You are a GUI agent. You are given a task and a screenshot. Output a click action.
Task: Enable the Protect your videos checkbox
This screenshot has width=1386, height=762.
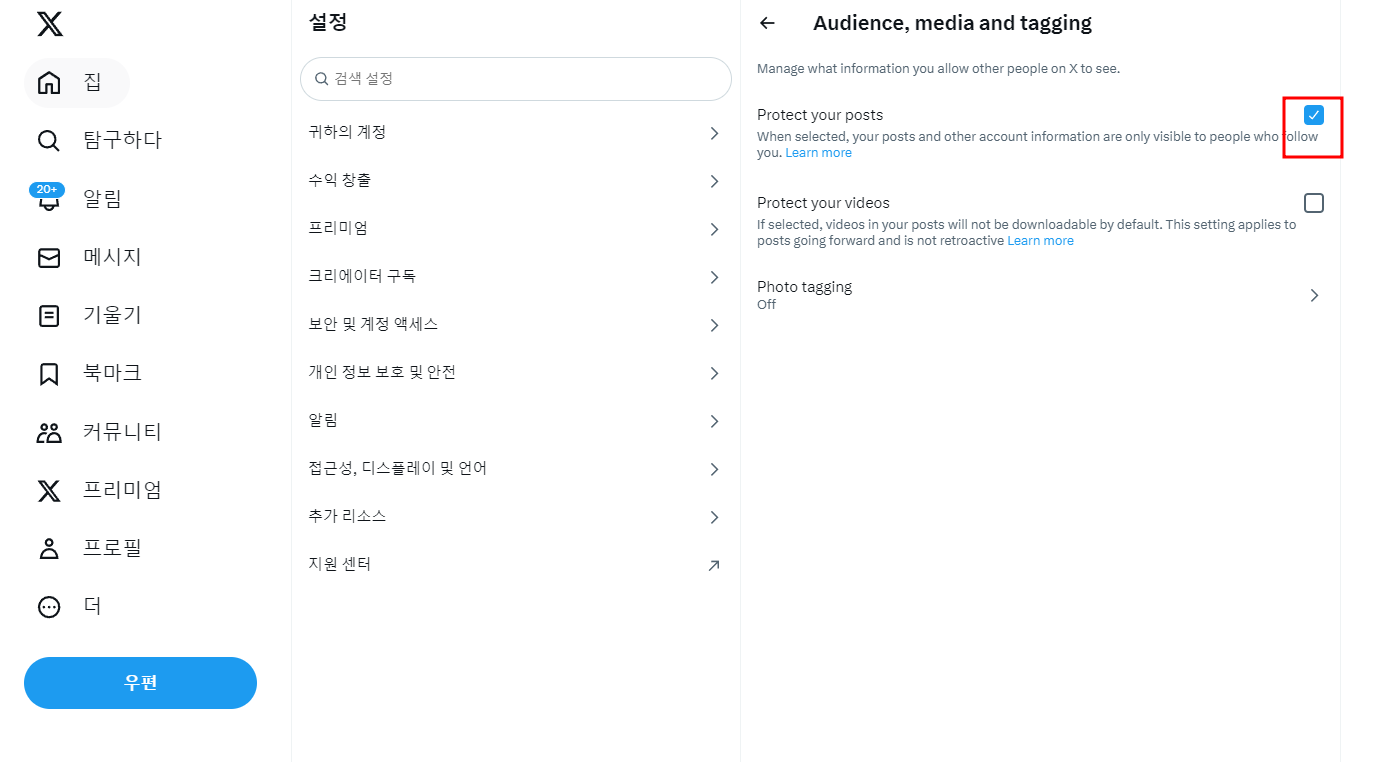pyautogui.click(x=1313, y=202)
